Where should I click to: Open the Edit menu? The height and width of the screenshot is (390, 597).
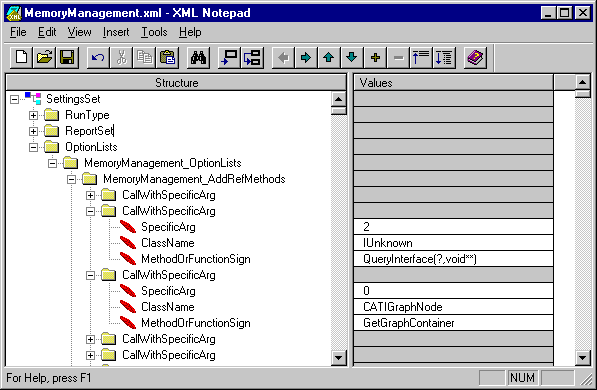(x=47, y=32)
